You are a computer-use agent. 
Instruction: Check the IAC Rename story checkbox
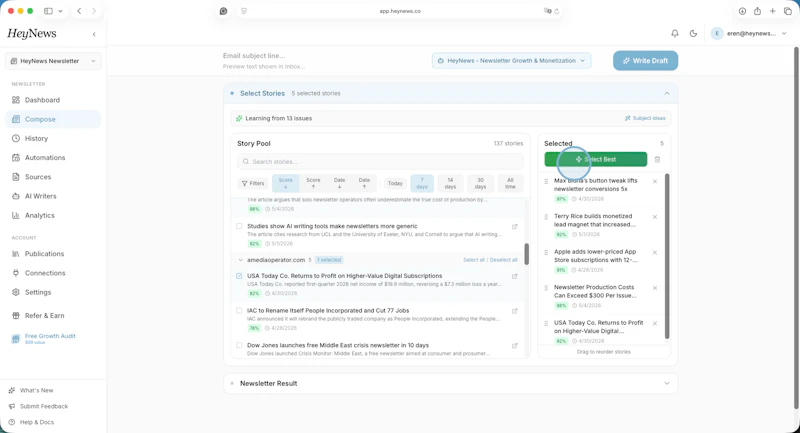tap(239, 311)
